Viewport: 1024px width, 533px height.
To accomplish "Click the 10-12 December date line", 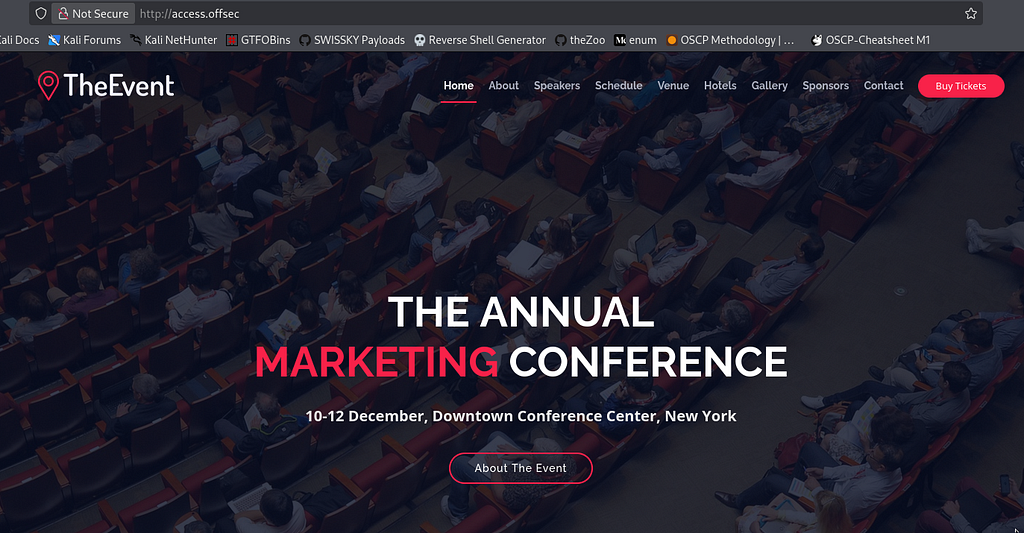I will (520, 416).
